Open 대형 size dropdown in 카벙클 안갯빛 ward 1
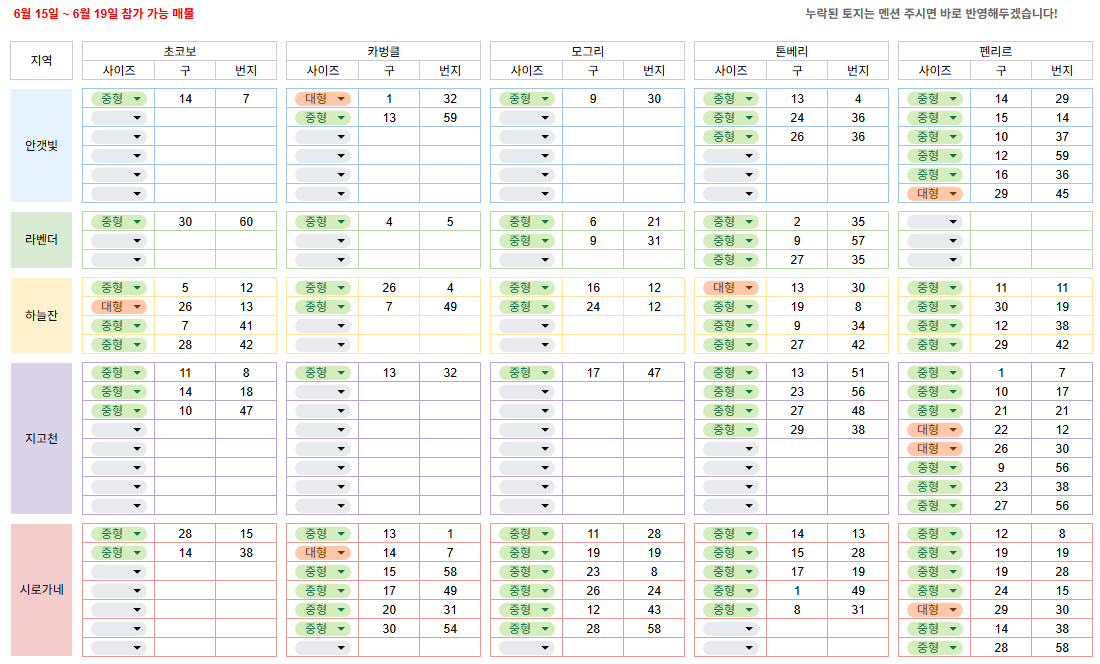 coord(323,99)
